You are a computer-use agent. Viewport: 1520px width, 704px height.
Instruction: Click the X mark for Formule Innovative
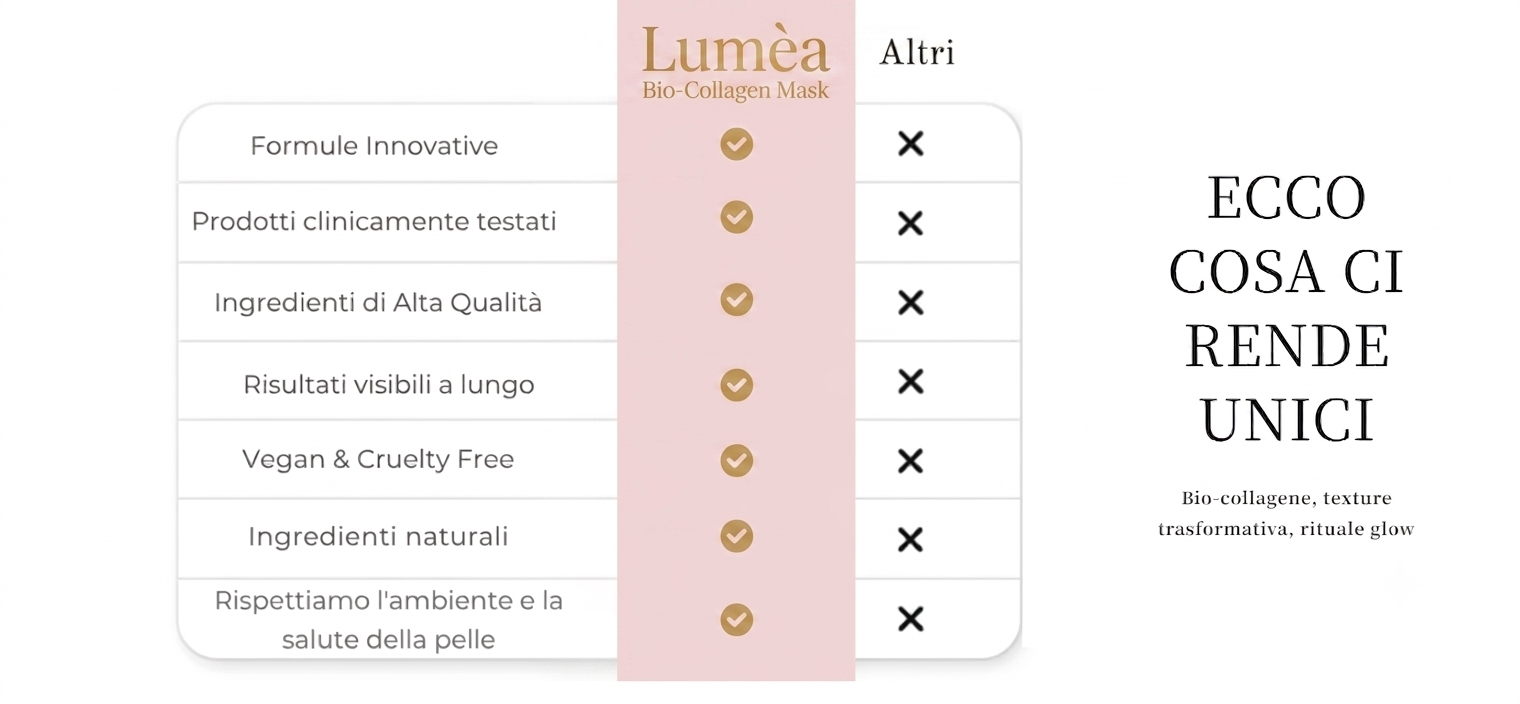point(910,144)
